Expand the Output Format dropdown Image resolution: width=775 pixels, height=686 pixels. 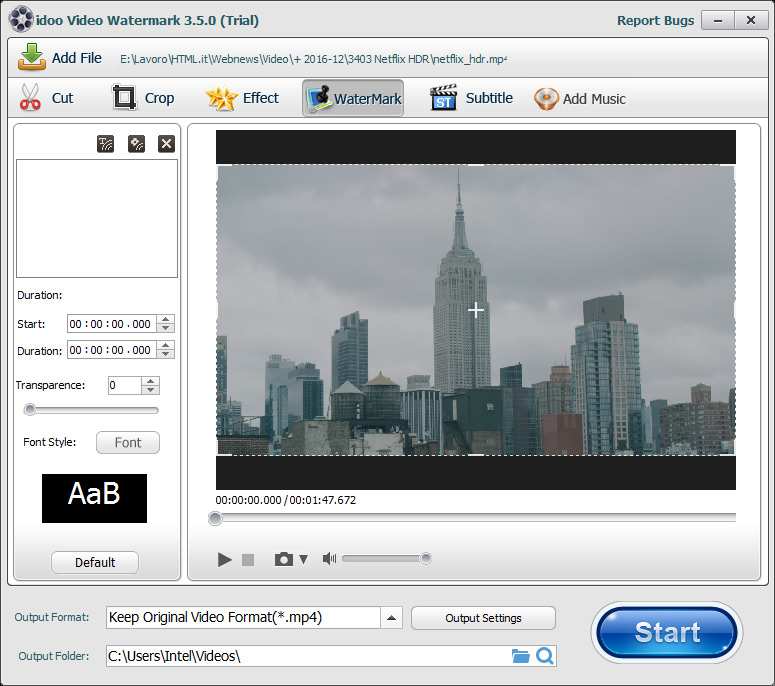[392, 617]
